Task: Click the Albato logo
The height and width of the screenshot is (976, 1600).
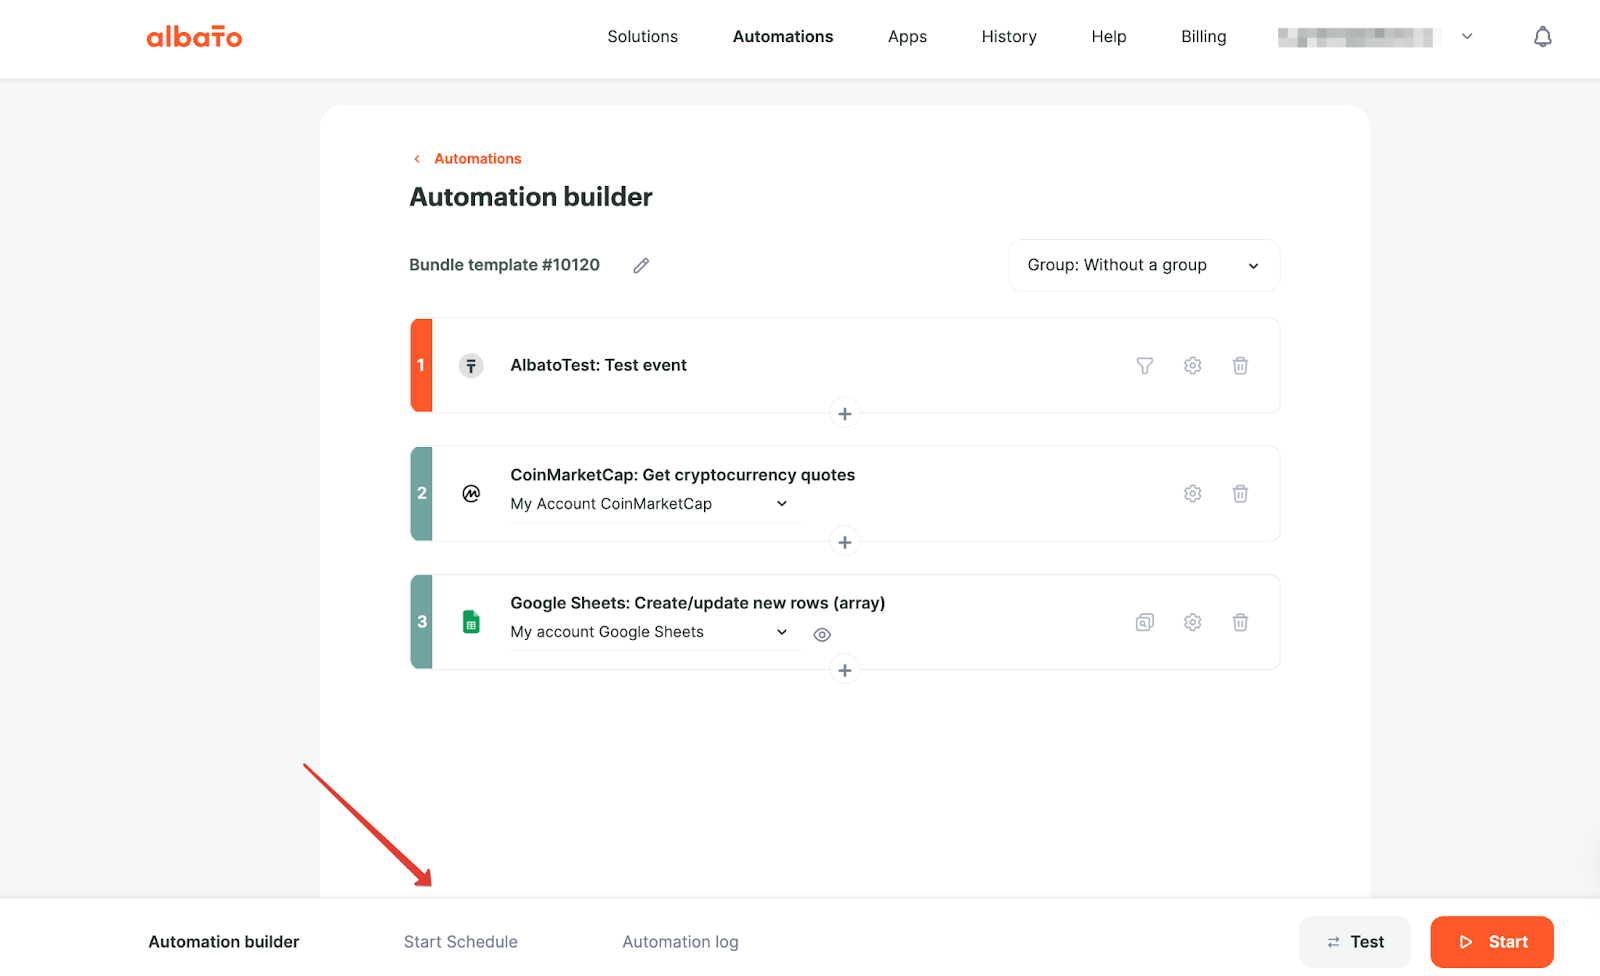Action: (194, 37)
